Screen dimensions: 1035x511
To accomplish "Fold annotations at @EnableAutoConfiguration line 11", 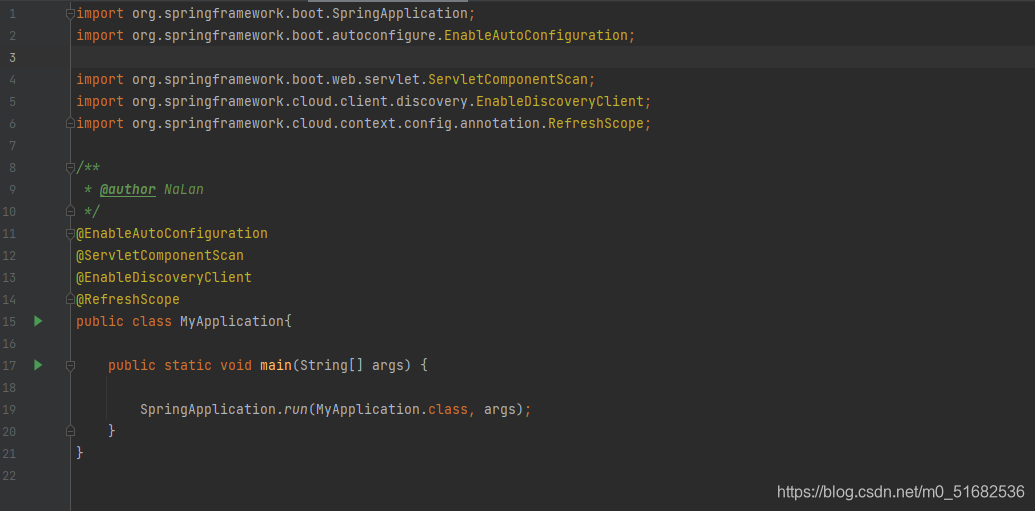I will tap(70, 233).
